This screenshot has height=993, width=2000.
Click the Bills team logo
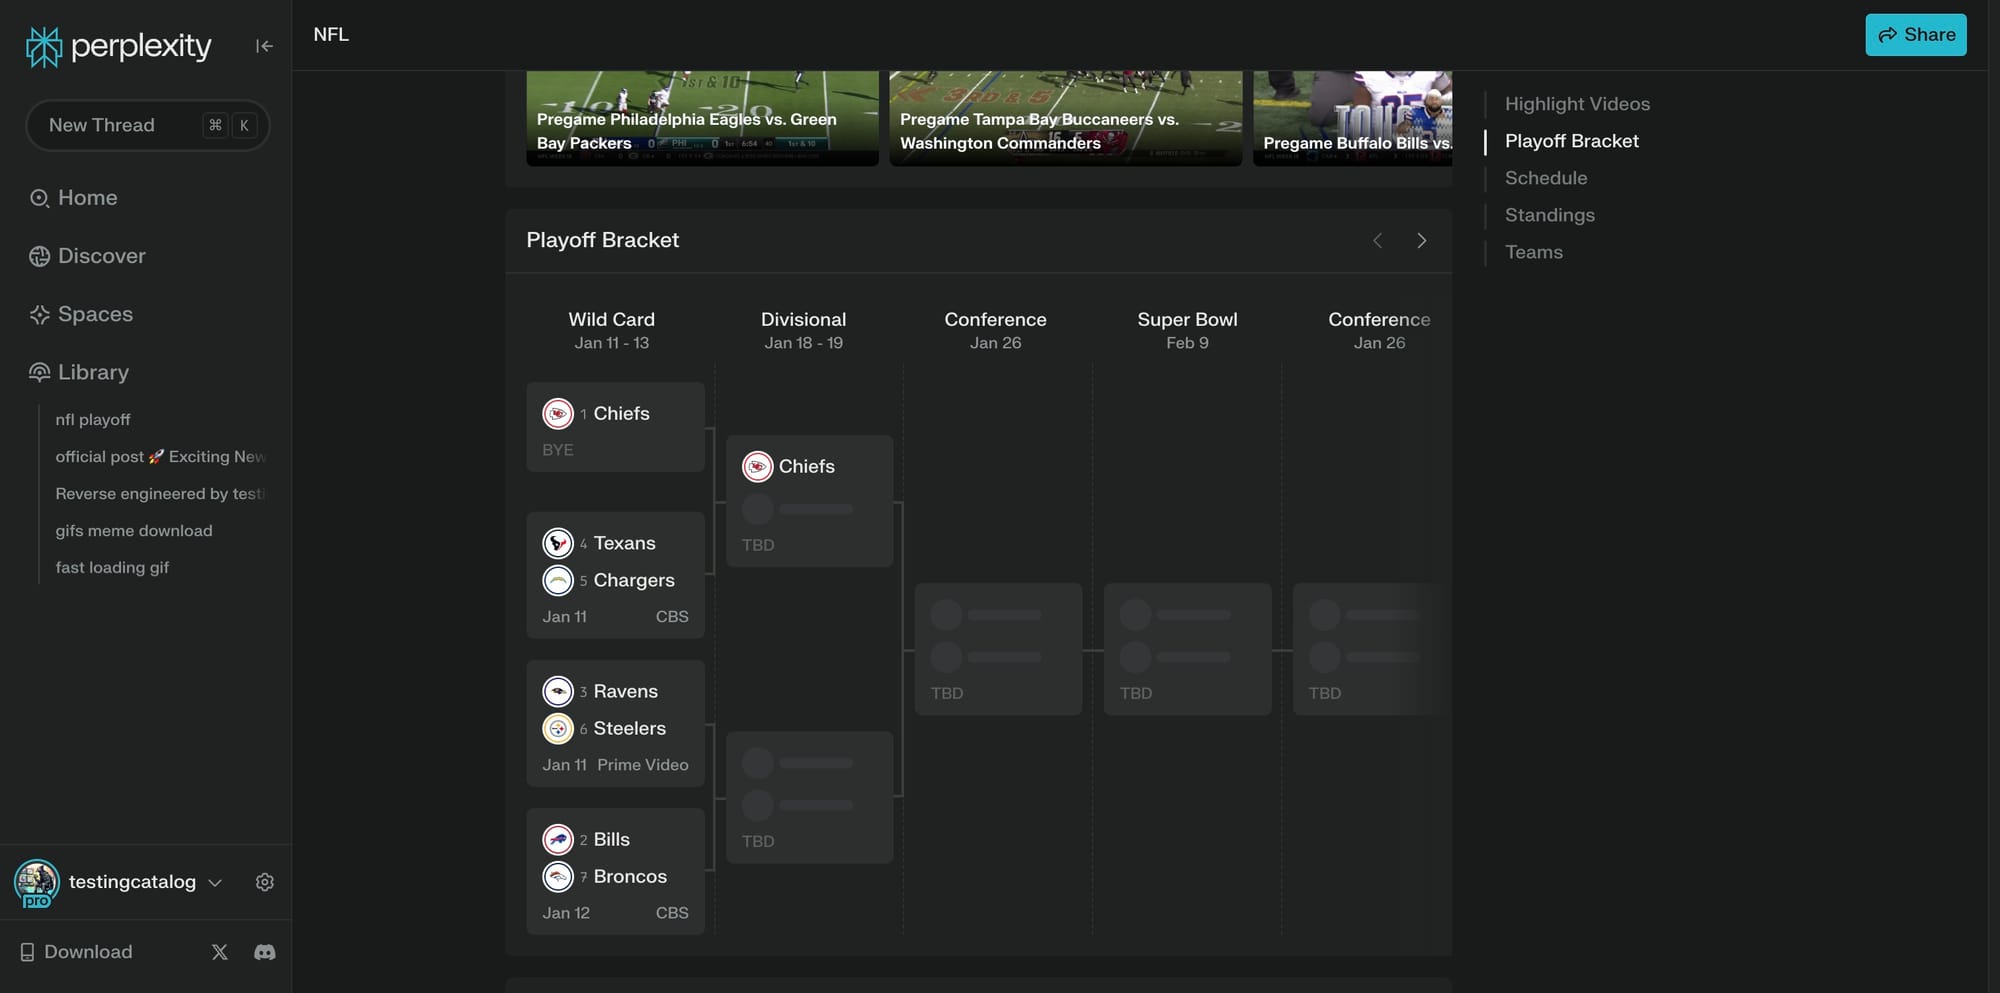point(558,840)
